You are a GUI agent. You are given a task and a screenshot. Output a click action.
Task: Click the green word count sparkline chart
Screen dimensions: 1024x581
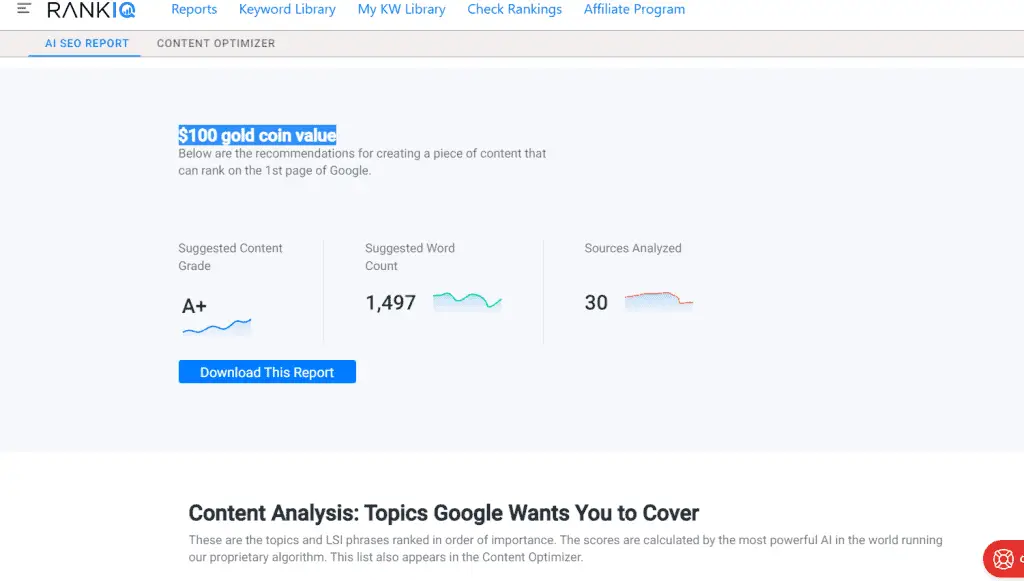467,300
